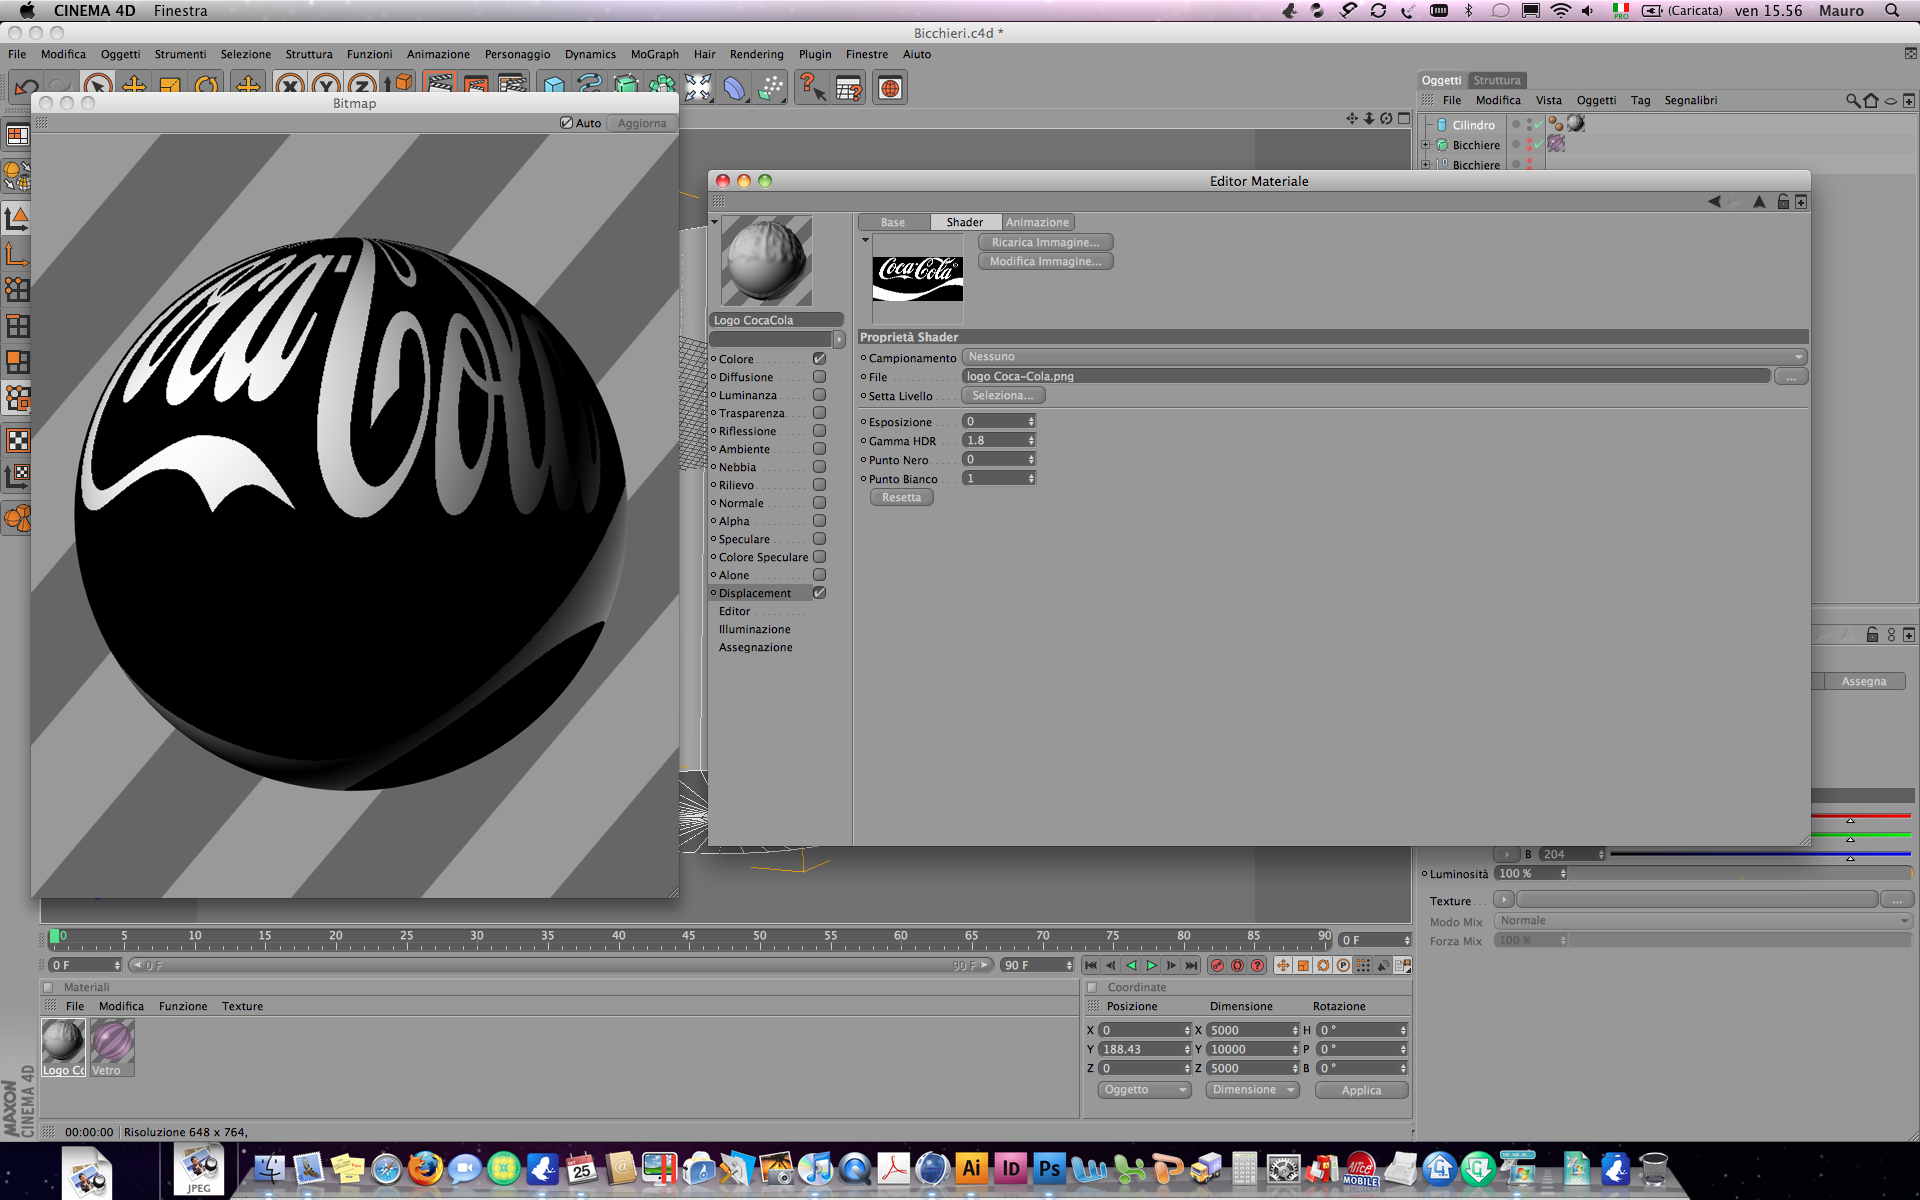1920x1200 pixels.
Task: Click the Photoshop icon in the dock
Action: (x=1049, y=1168)
